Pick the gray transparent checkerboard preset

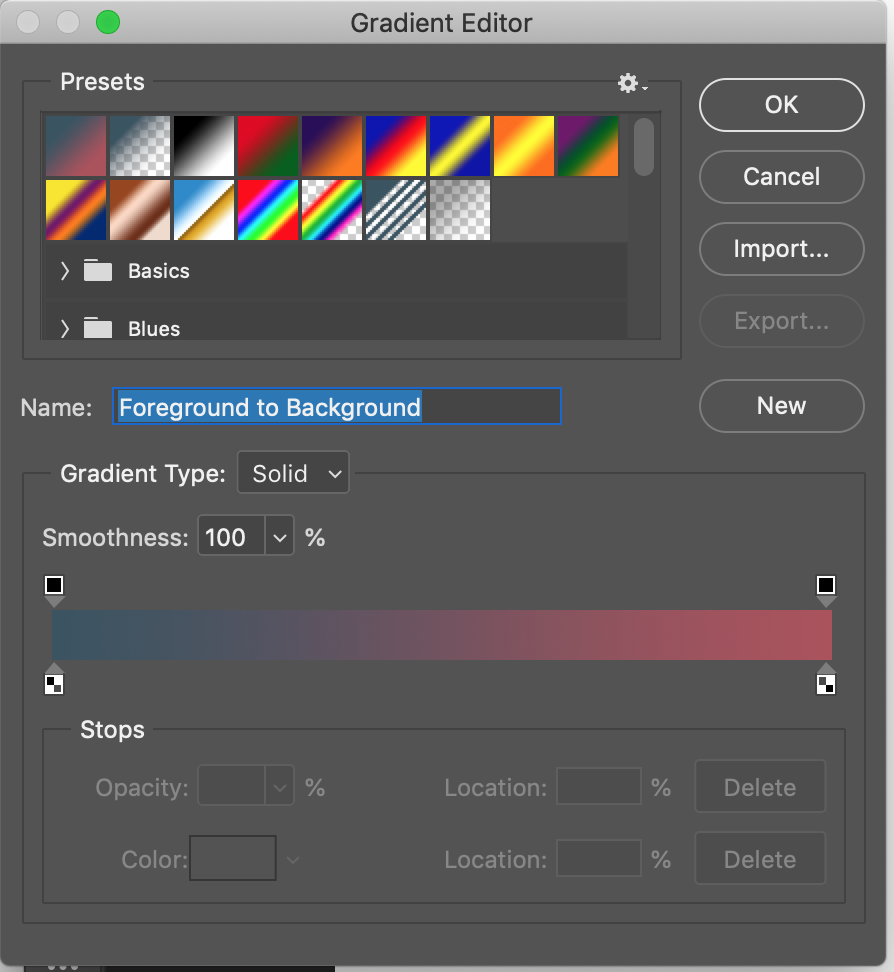pos(459,210)
